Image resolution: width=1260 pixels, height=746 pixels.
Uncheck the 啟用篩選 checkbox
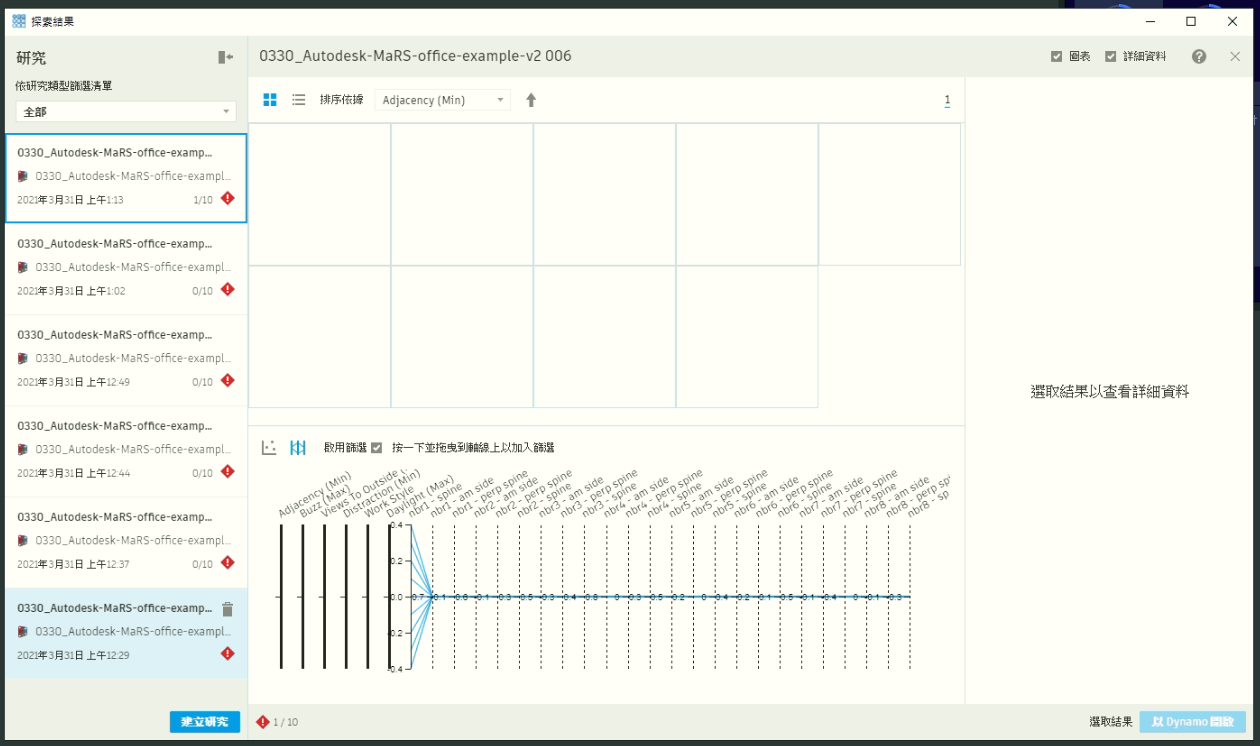[x=376, y=448]
